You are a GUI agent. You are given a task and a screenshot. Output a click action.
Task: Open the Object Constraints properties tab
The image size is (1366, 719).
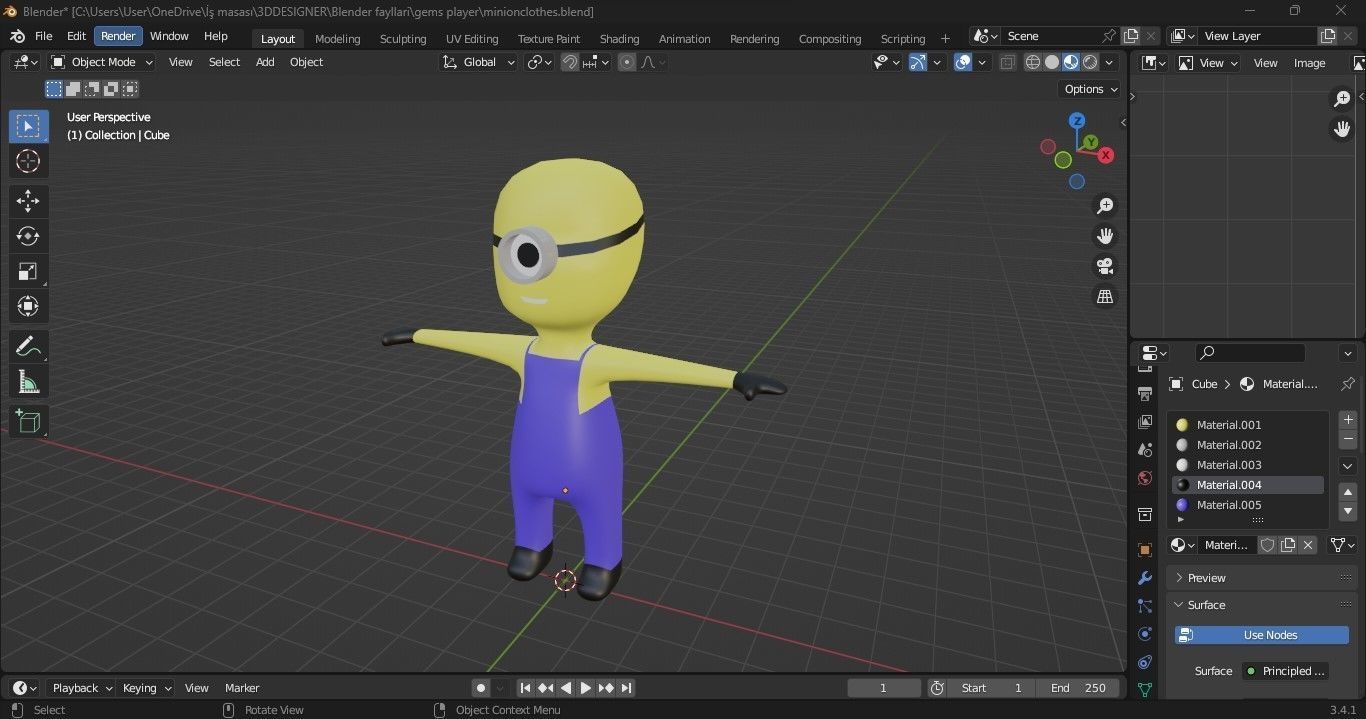1145,662
